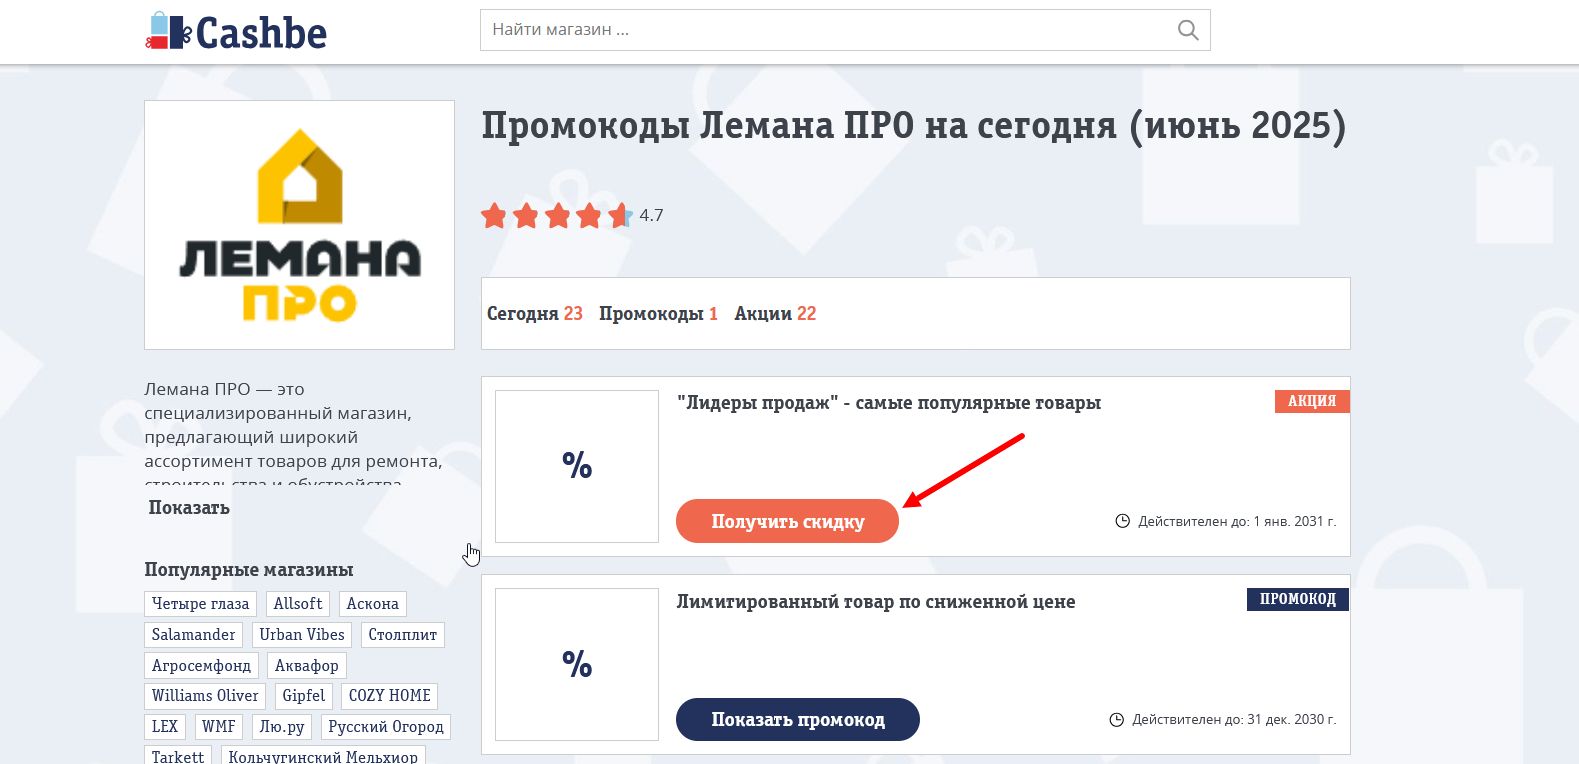Open the Gipfel store tag
The width and height of the screenshot is (1579, 764).
pos(304,696)
